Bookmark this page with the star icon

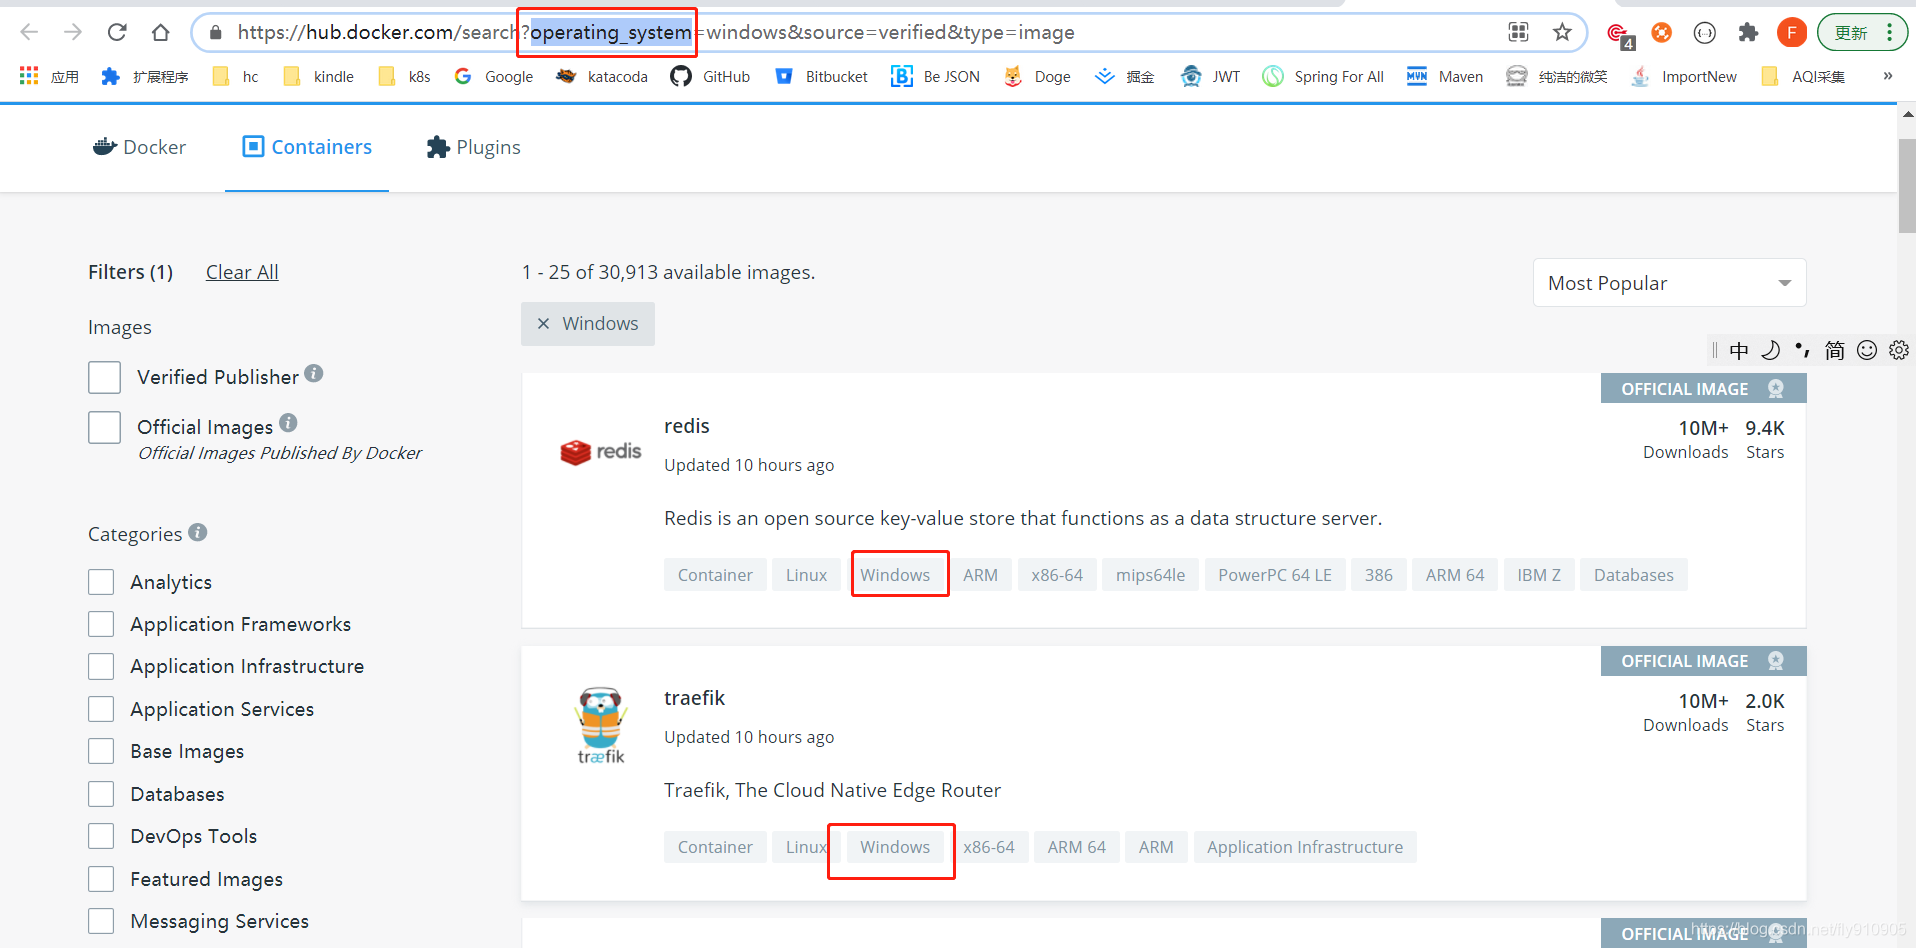[x=1562, y=32]
